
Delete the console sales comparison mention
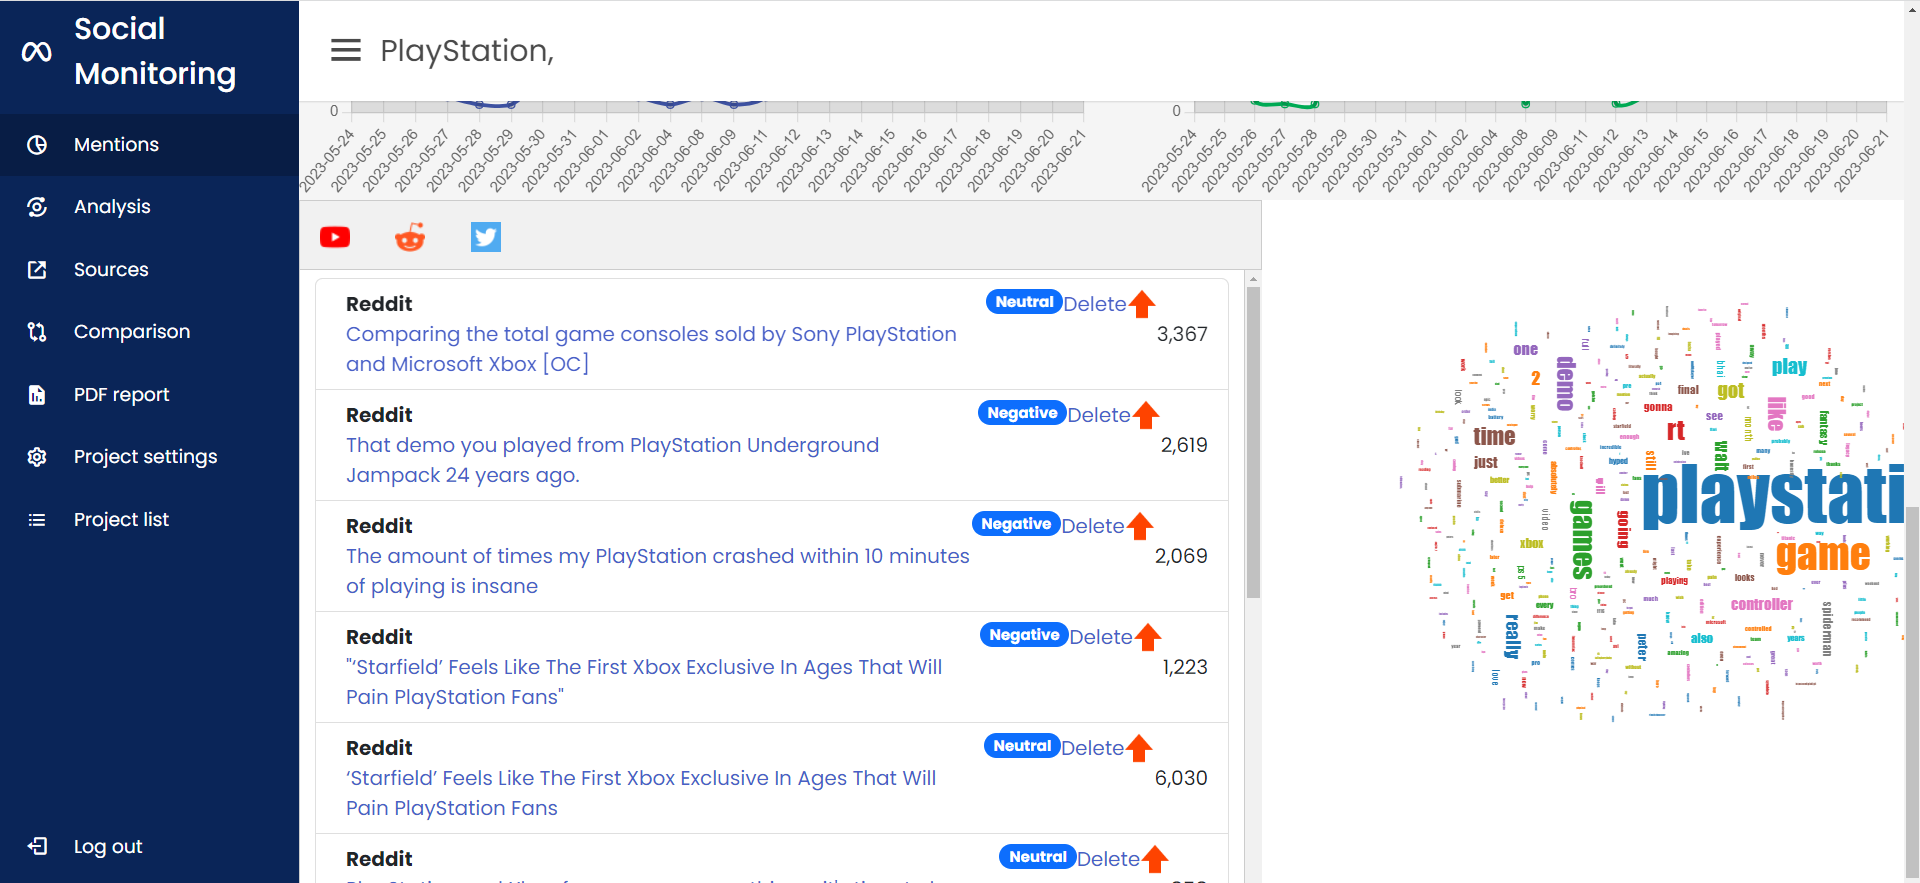tap(1094, 304)
